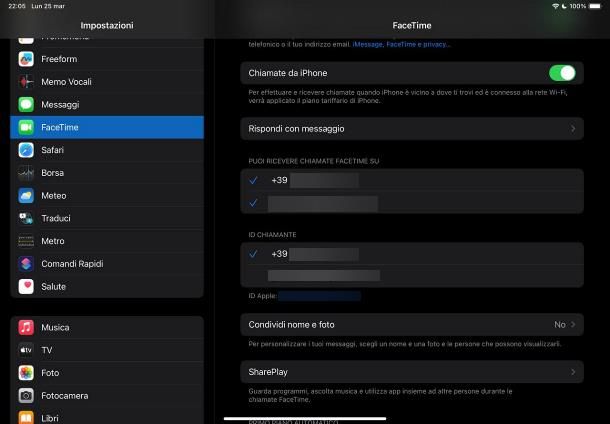Select redacted email as caller ID

(x=412, y=276)
